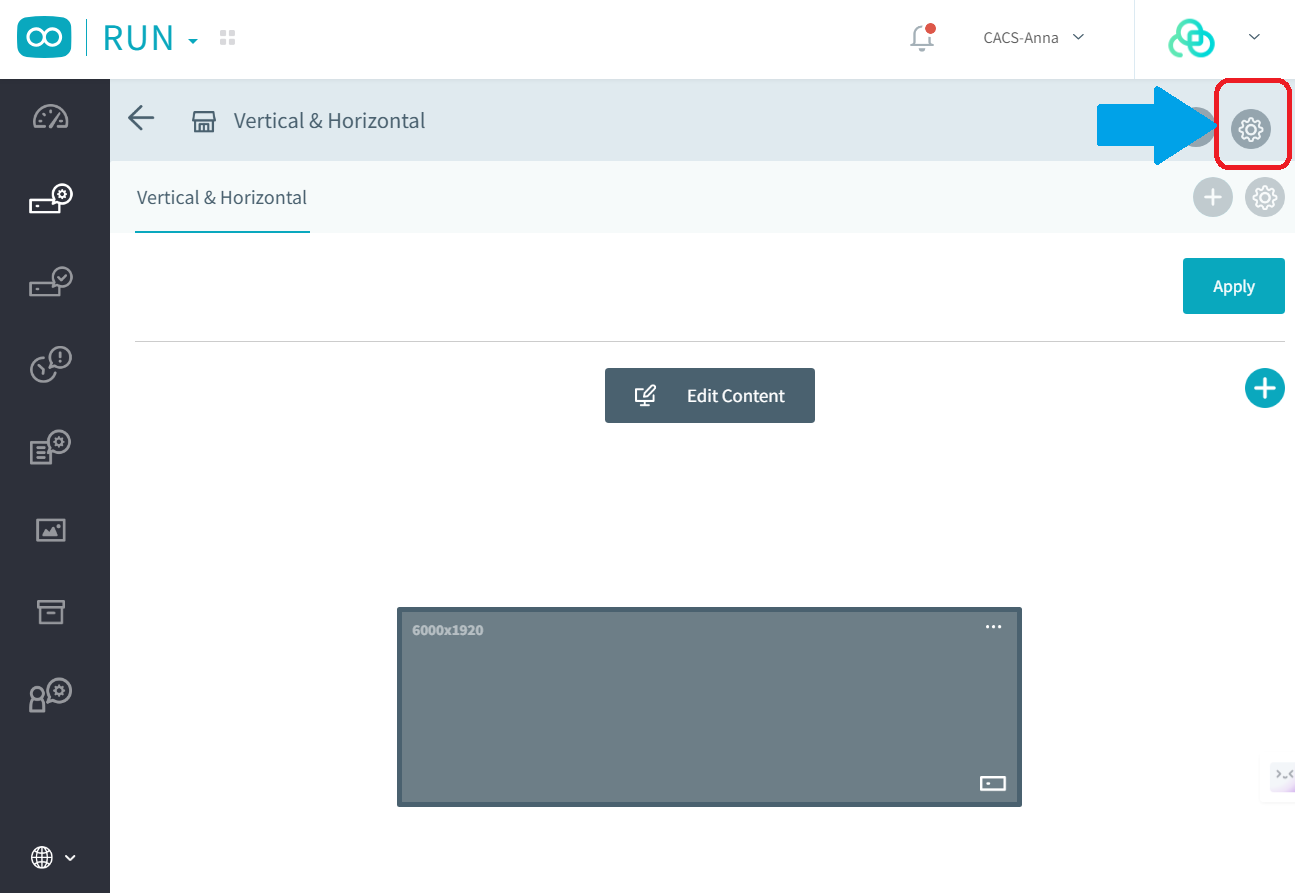This screenshot has height=893, width=1295.
Task: Open the archive box icon in sidebar
Action: click(50, 612)
